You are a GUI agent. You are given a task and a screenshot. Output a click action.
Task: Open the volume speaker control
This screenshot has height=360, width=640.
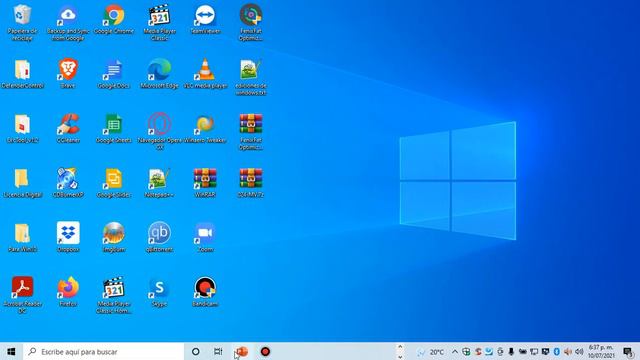pos(579,351)
